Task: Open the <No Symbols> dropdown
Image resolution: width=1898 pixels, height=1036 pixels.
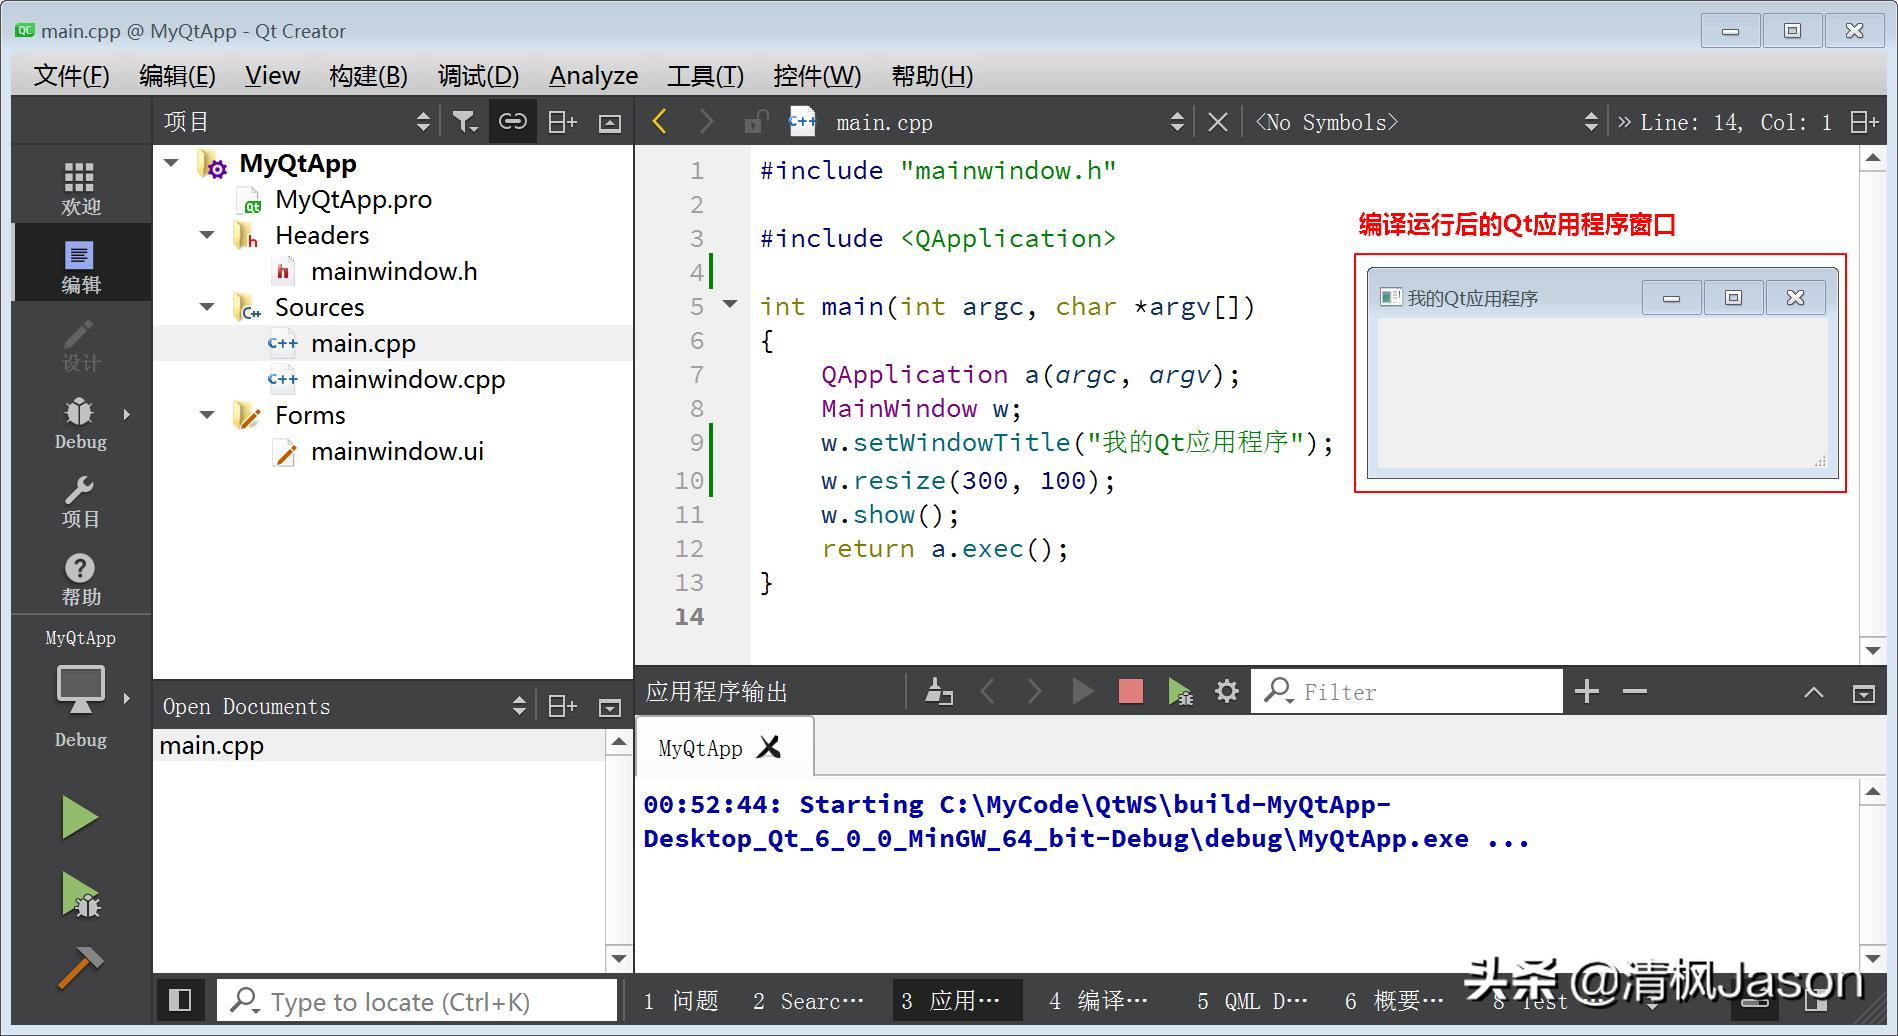Action: pyautogui.click(x=1326, y=121)
